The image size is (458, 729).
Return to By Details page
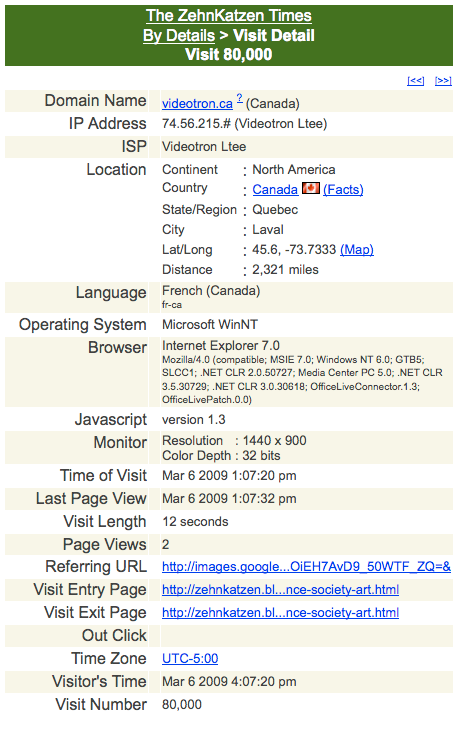(x=179, y=35)
